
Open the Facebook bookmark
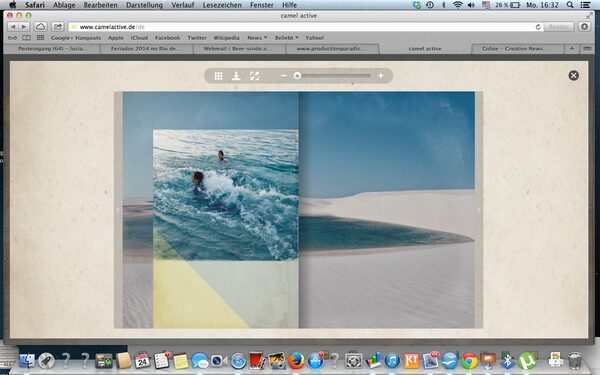coord(168,38)
